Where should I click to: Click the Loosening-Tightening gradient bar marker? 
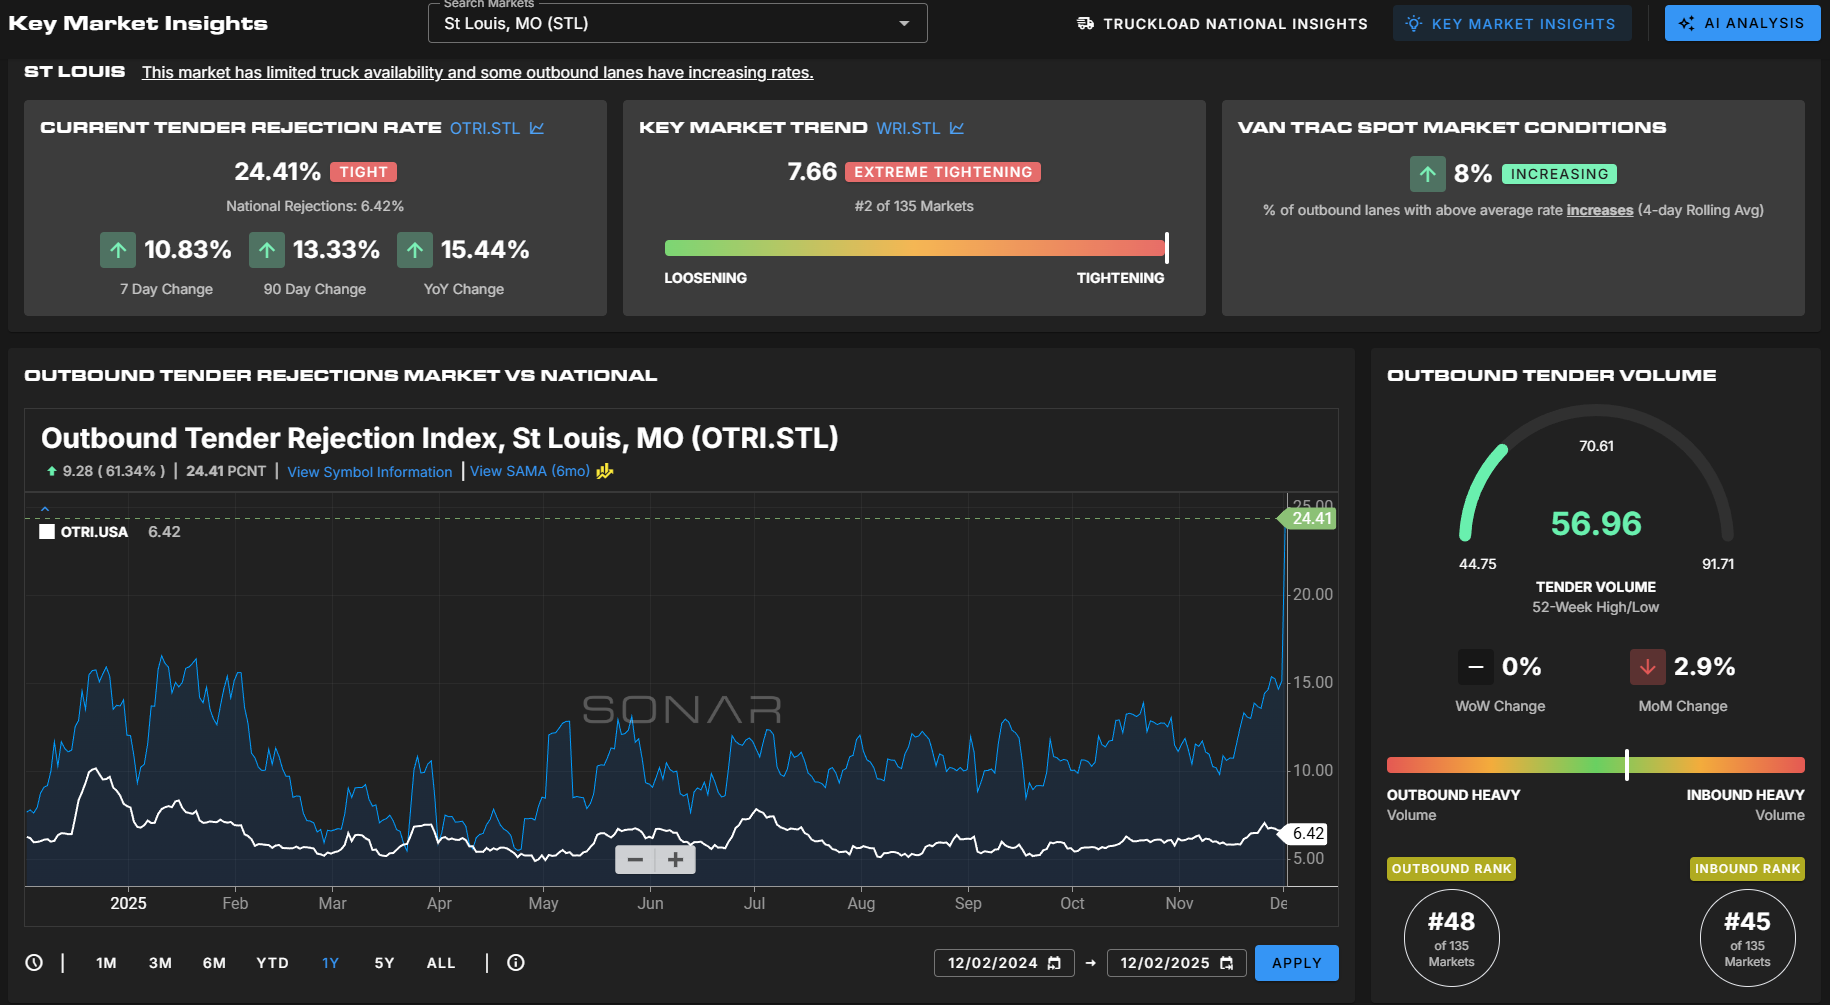click(1166, 248)
